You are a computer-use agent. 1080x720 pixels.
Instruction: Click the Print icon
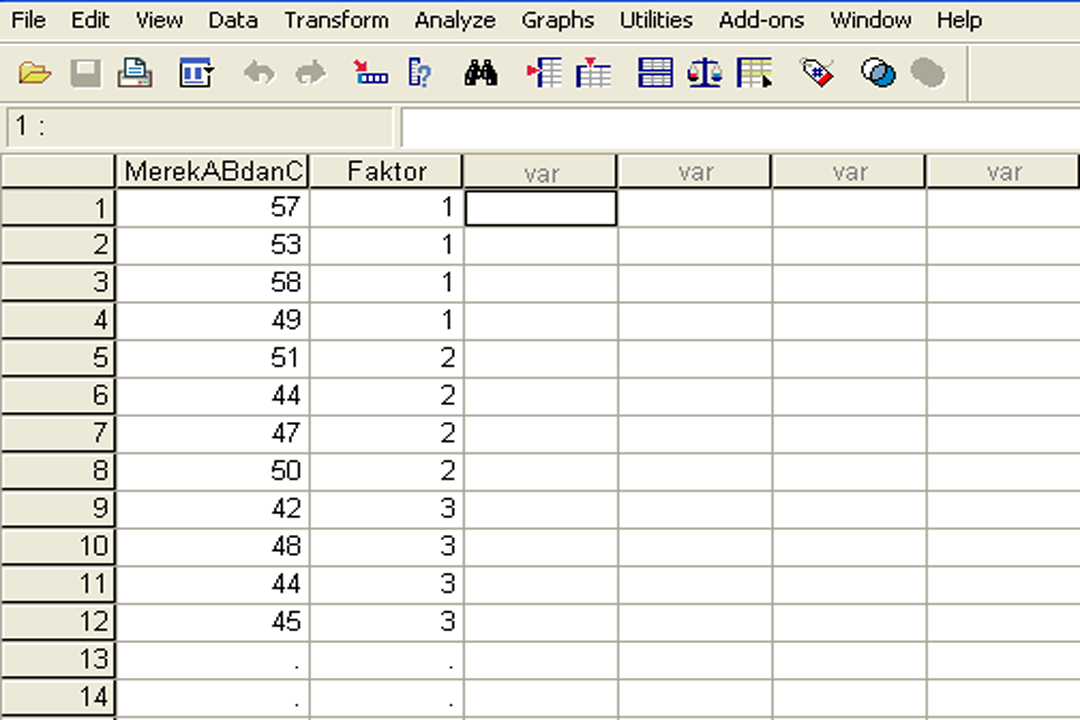click(x=136, y=72)
